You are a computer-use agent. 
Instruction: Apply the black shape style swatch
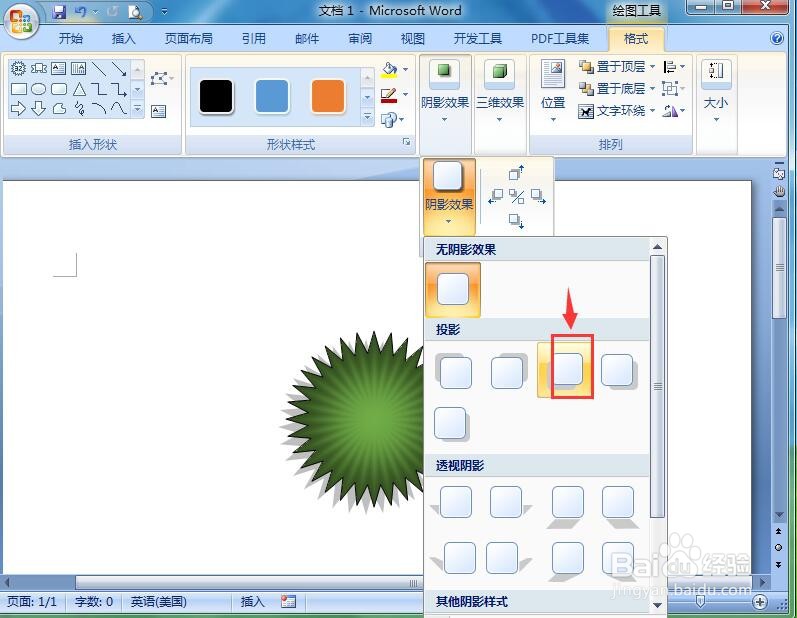[216, 96]
